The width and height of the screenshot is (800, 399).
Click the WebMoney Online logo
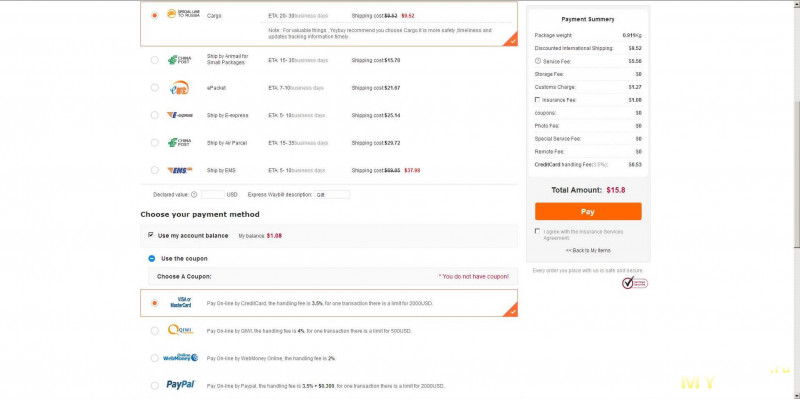pos(181,358)
